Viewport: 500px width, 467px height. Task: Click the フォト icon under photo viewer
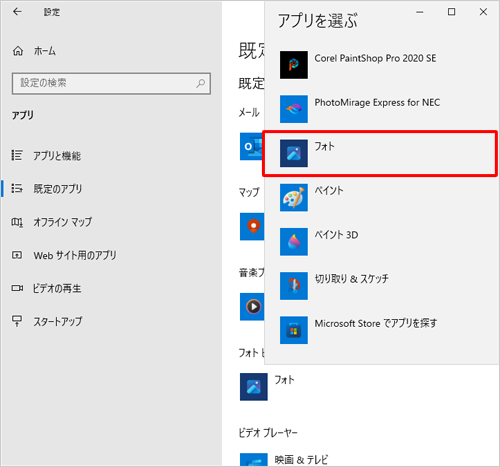pyautogui.click(x=254, y=387)
